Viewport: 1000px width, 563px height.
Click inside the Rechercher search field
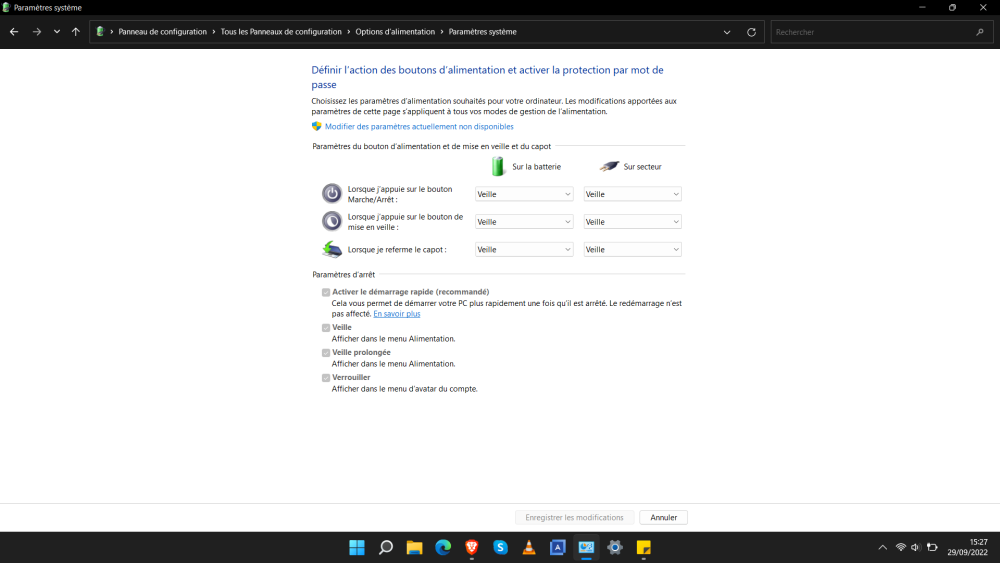coord(870,32)
